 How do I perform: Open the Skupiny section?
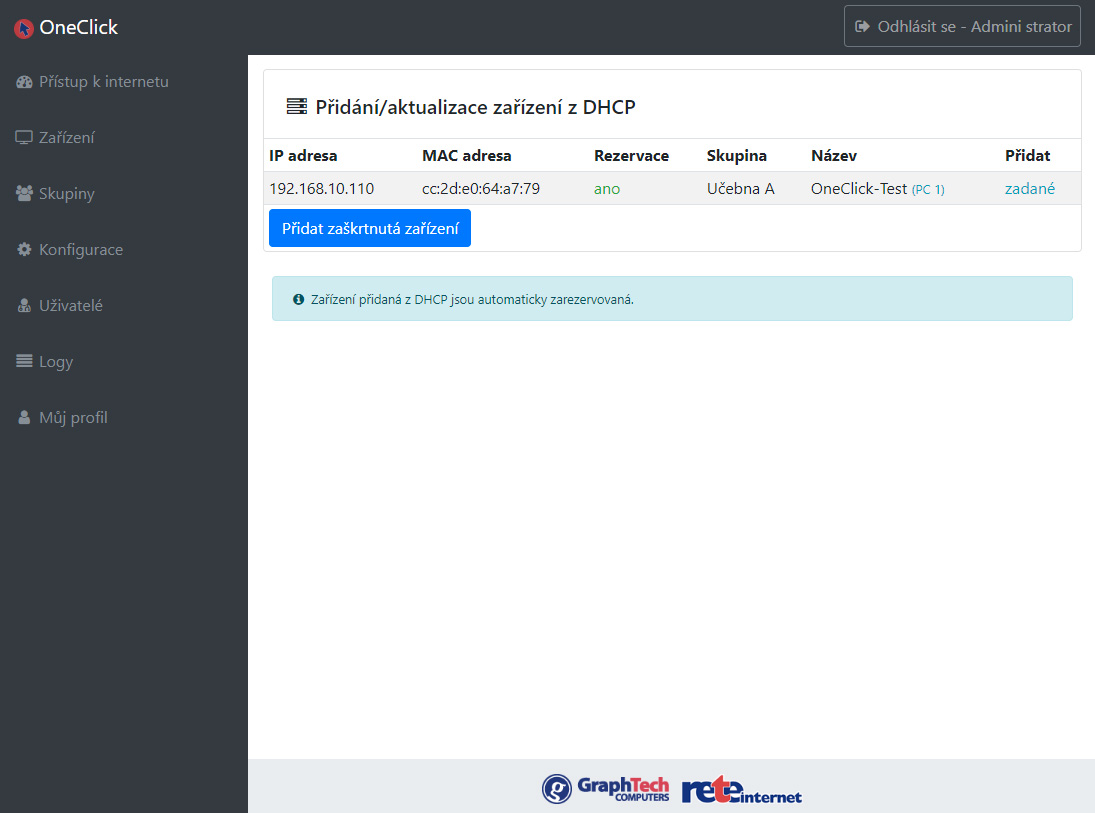tap(66, 193)
